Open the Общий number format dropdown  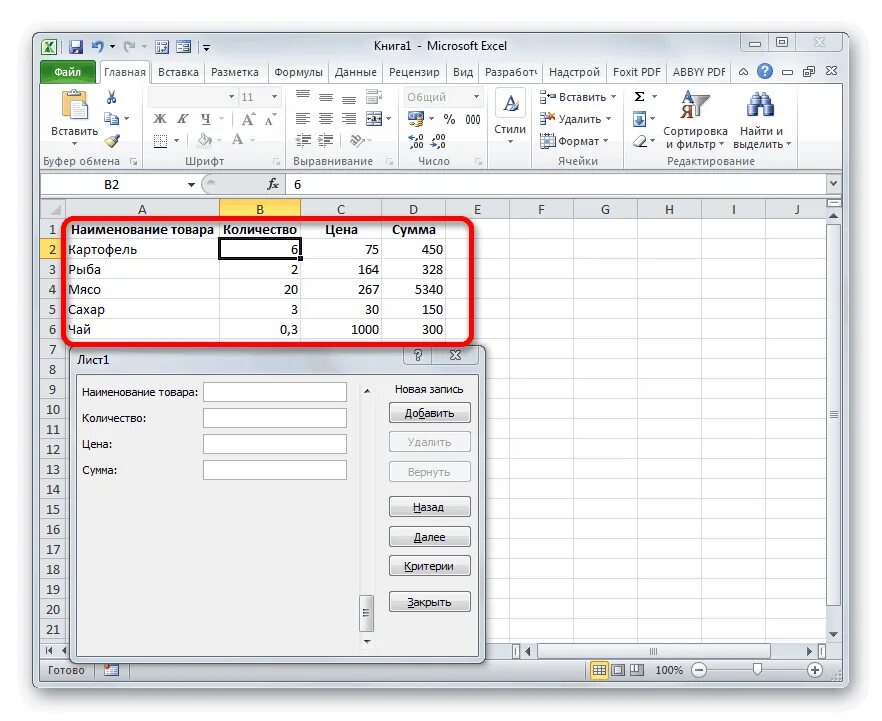pos(476,97)
